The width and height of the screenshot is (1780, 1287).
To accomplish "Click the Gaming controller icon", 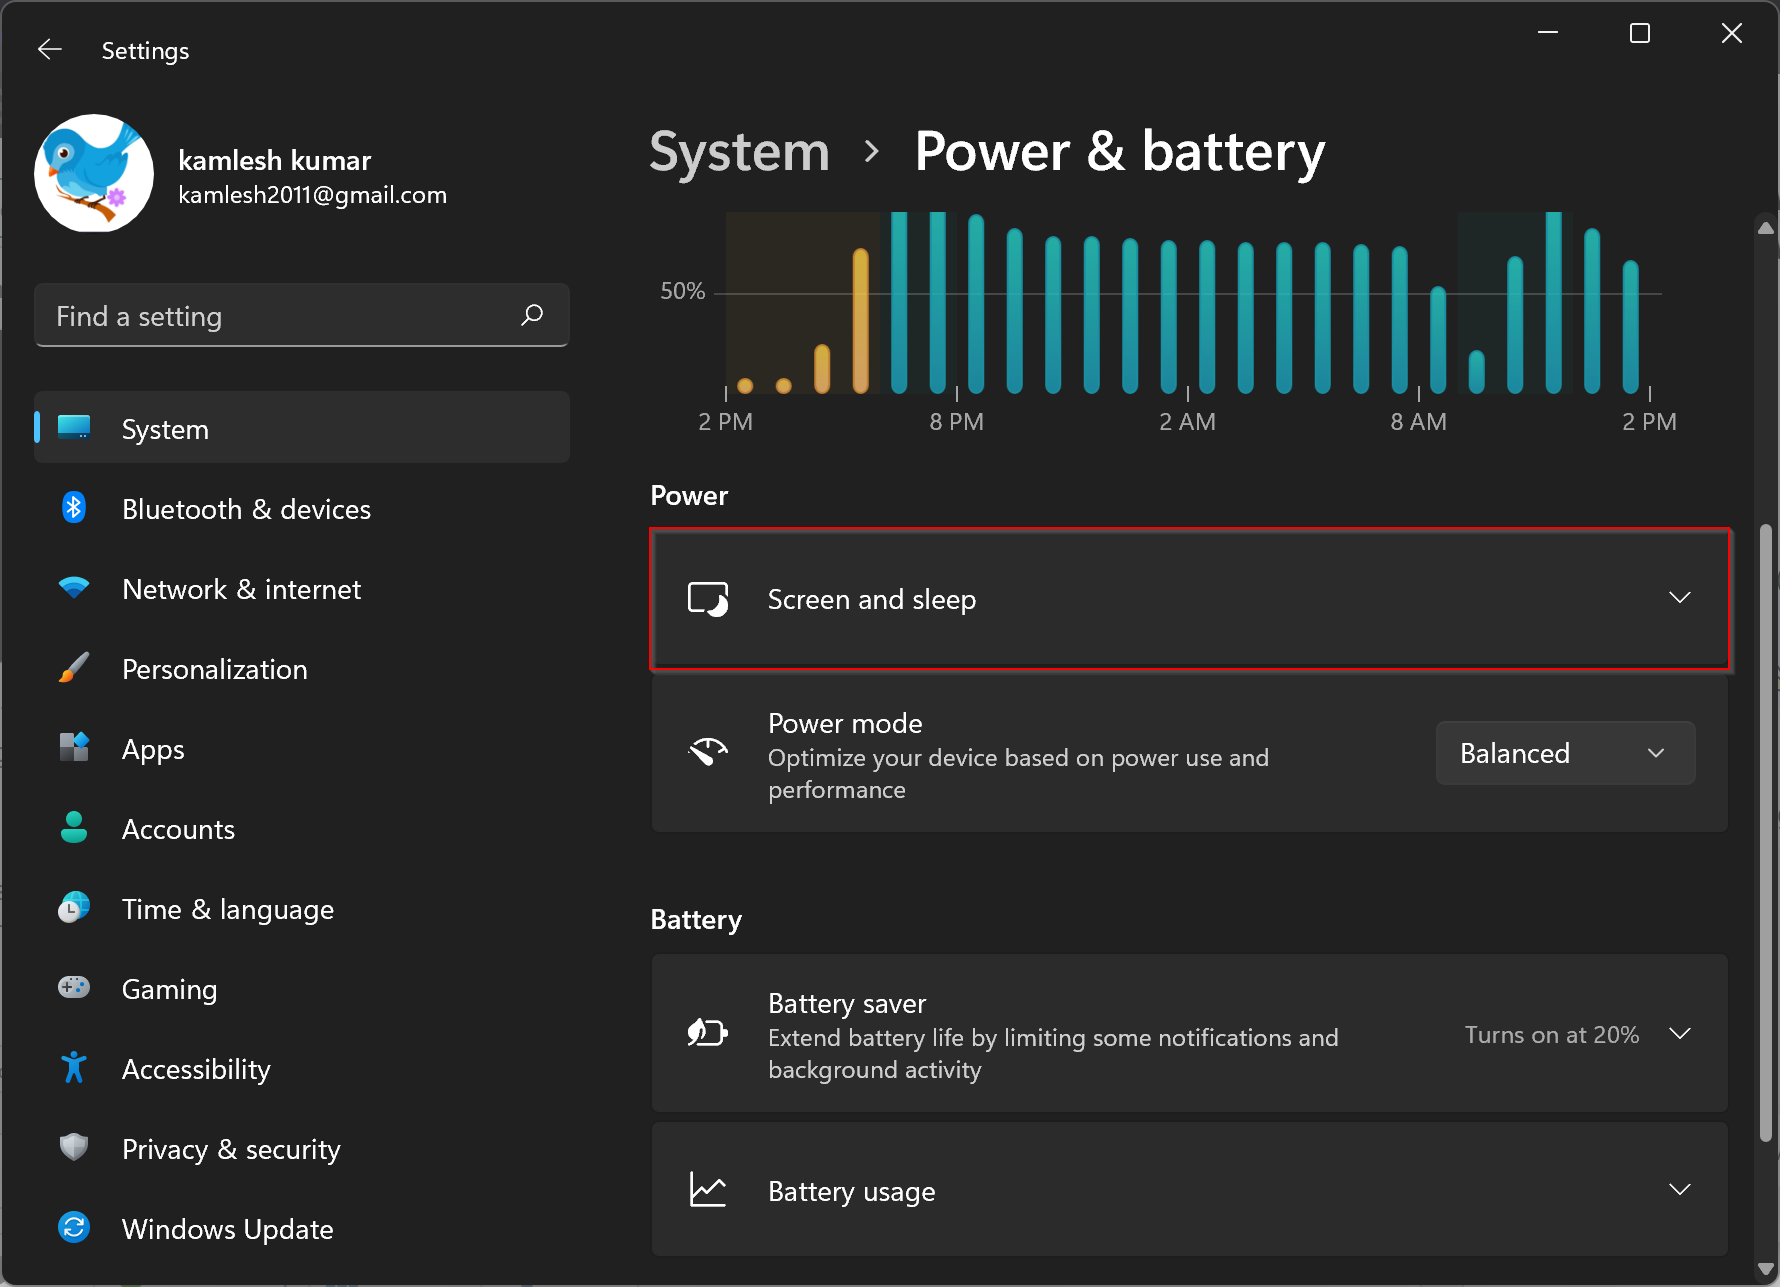I will pos(74,988).
